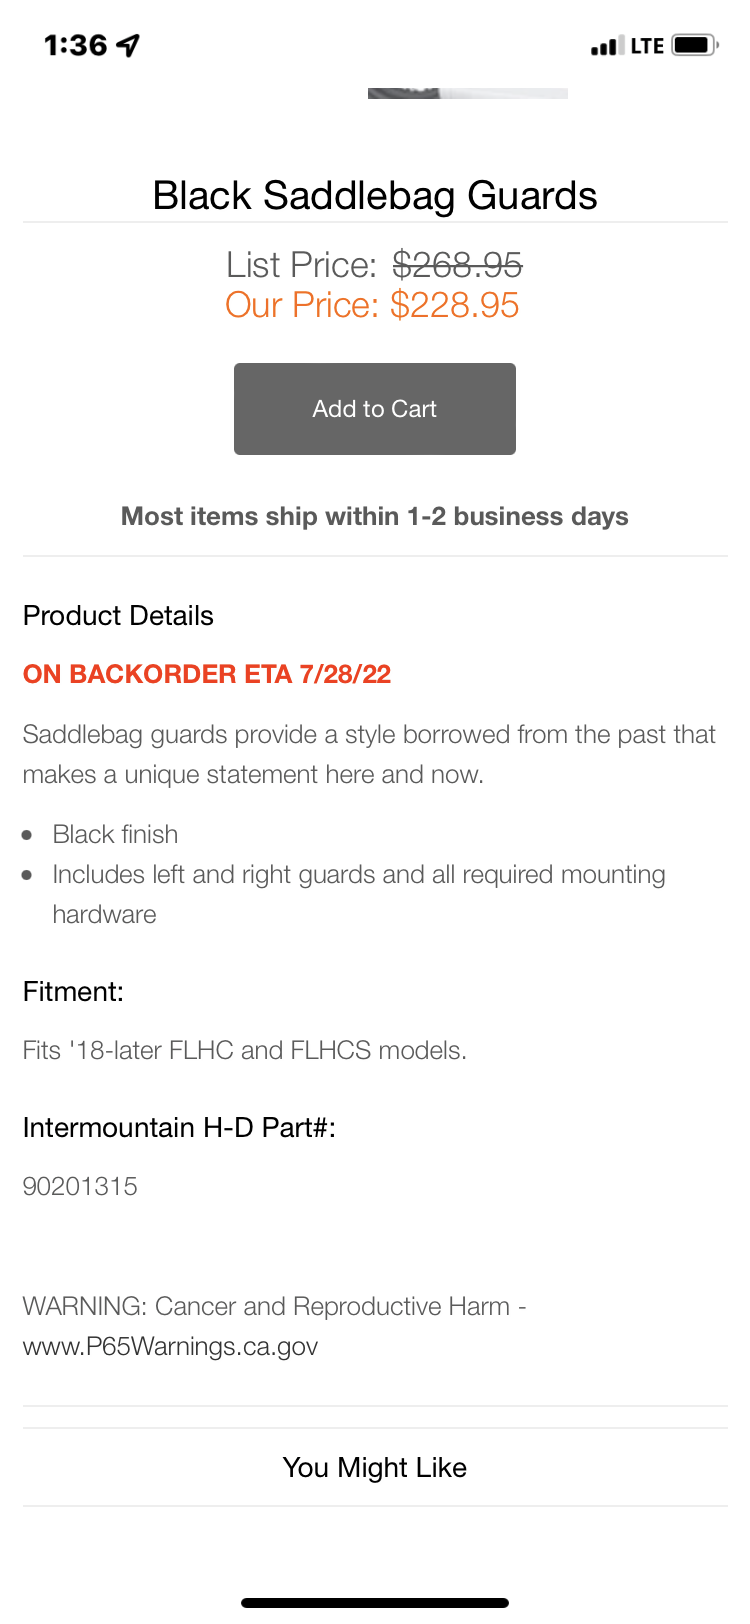Screen dimensions: 750x1624
Task: Tap the Black Saddlebag Guards title
Action: tap(375, 196)
